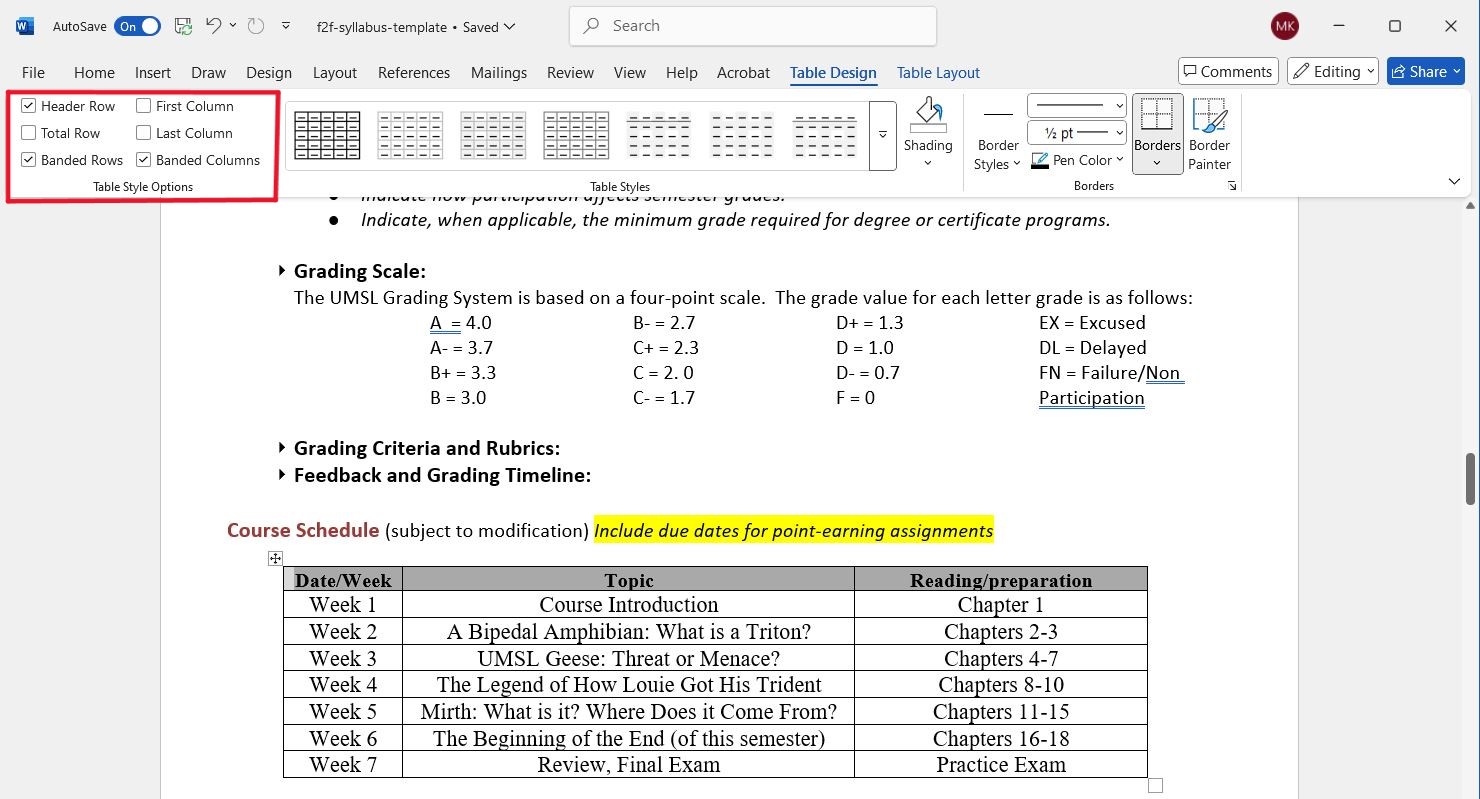Select the first table style with full grid
This screenshot has width=1480, height=799.
327,135
